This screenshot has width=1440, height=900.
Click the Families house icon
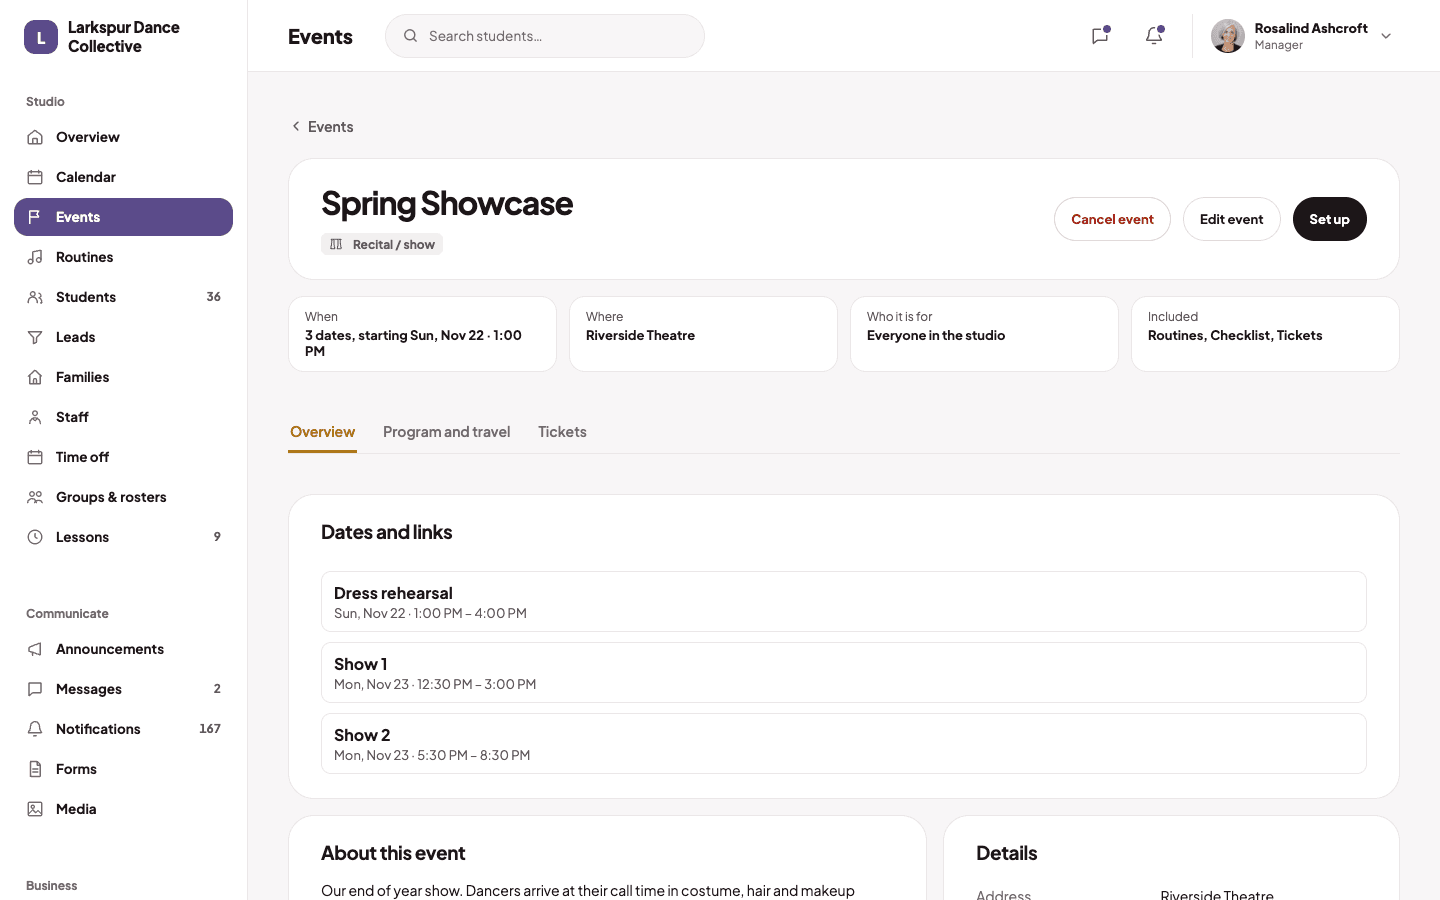(35, 377)
